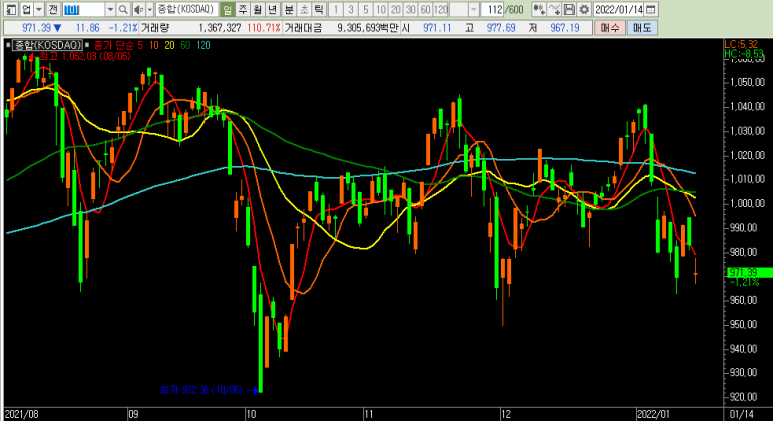Choose the 5 interval button
The width and height of the screenshot is (773, 421).
point(365,9)
